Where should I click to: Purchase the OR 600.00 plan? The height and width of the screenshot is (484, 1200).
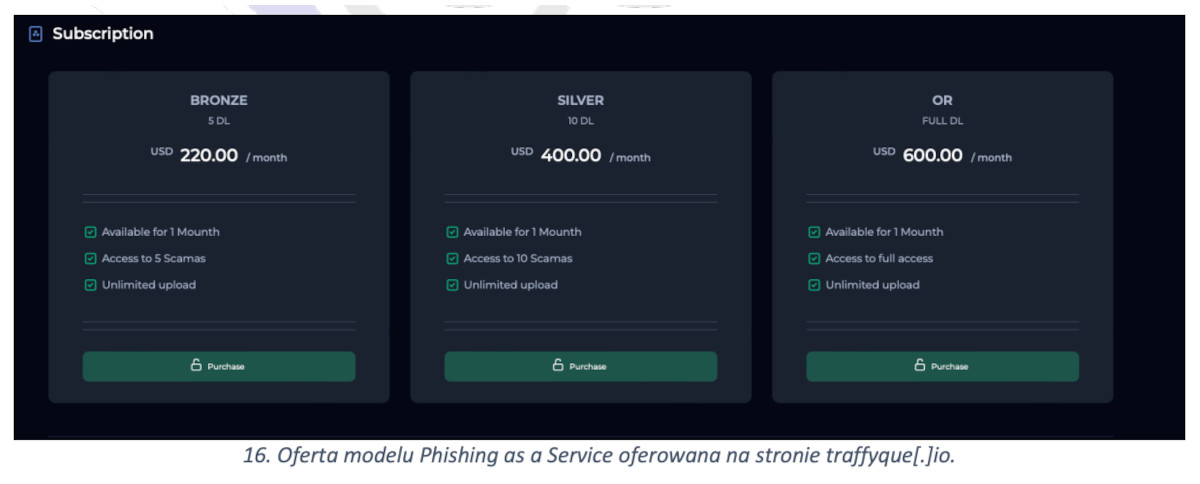[x=943, y=366]
